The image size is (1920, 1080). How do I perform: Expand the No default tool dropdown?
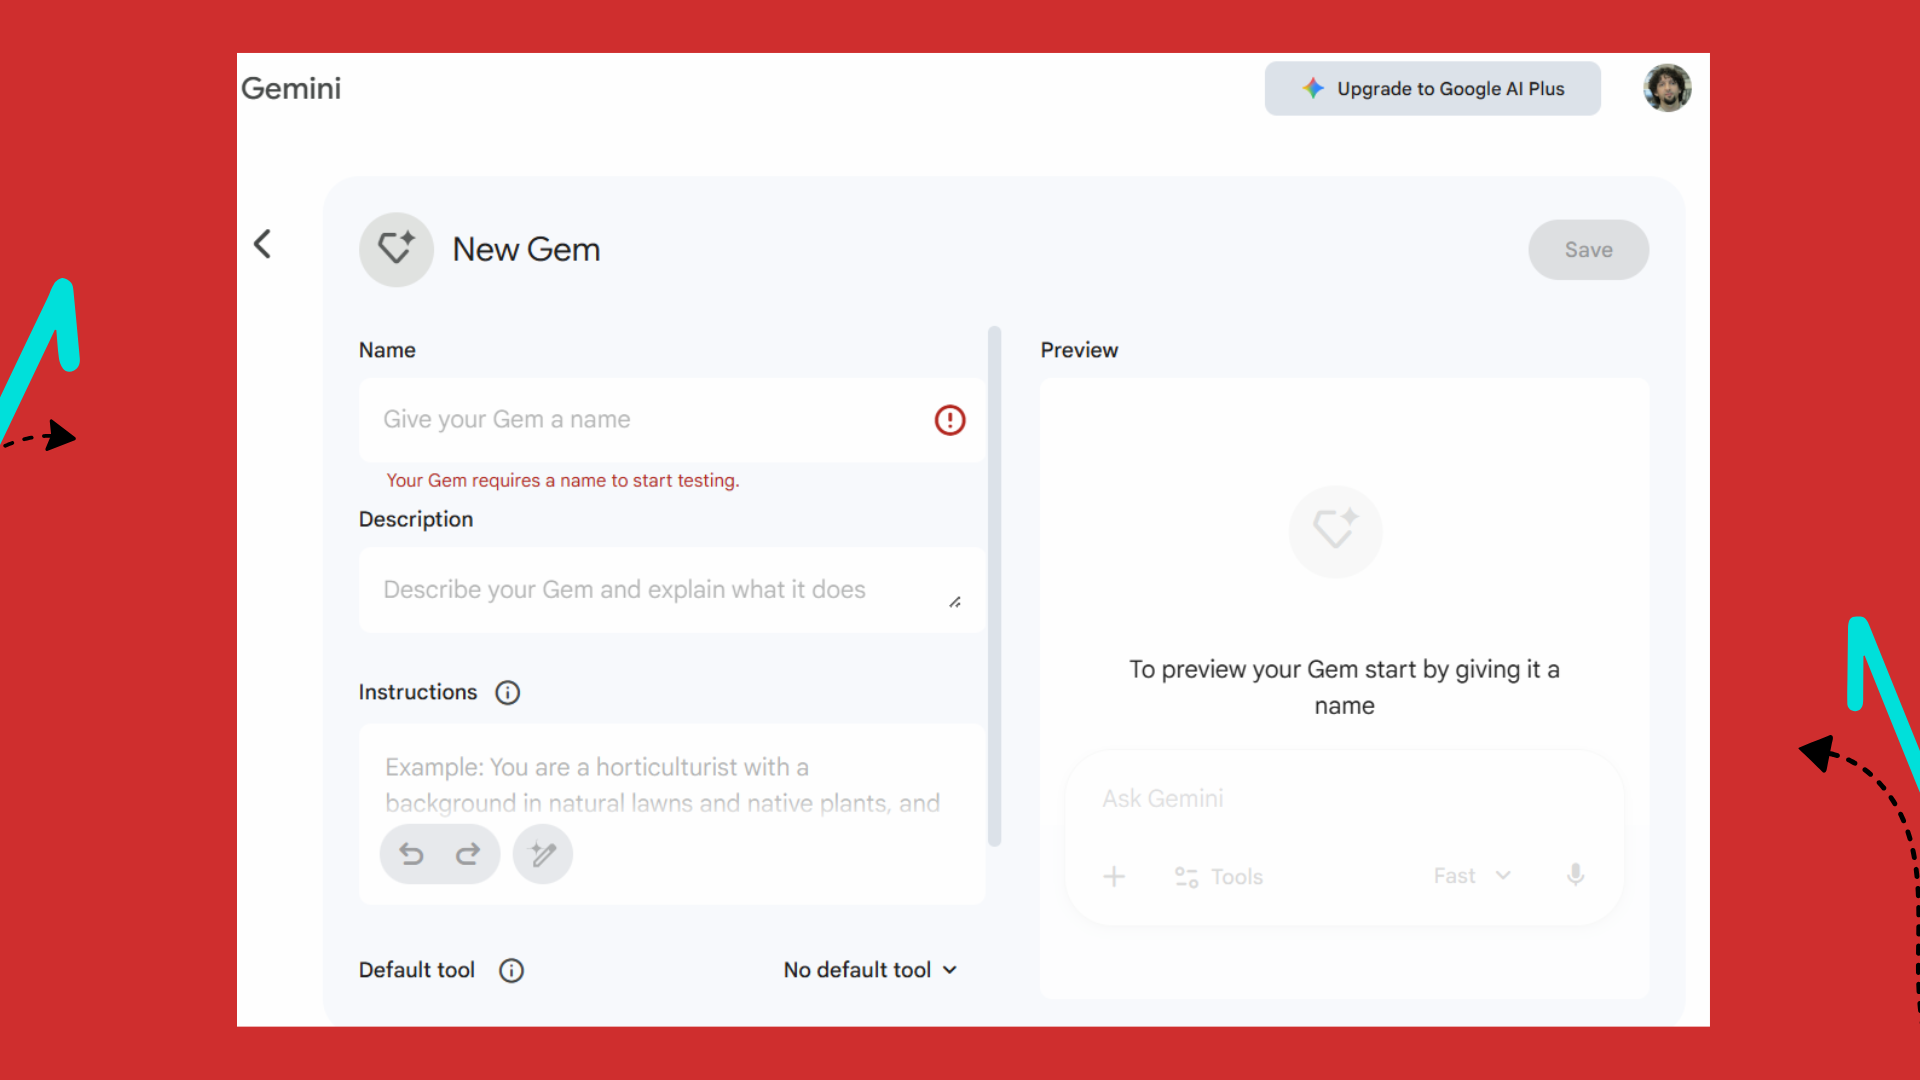click(x=870, y=970)
